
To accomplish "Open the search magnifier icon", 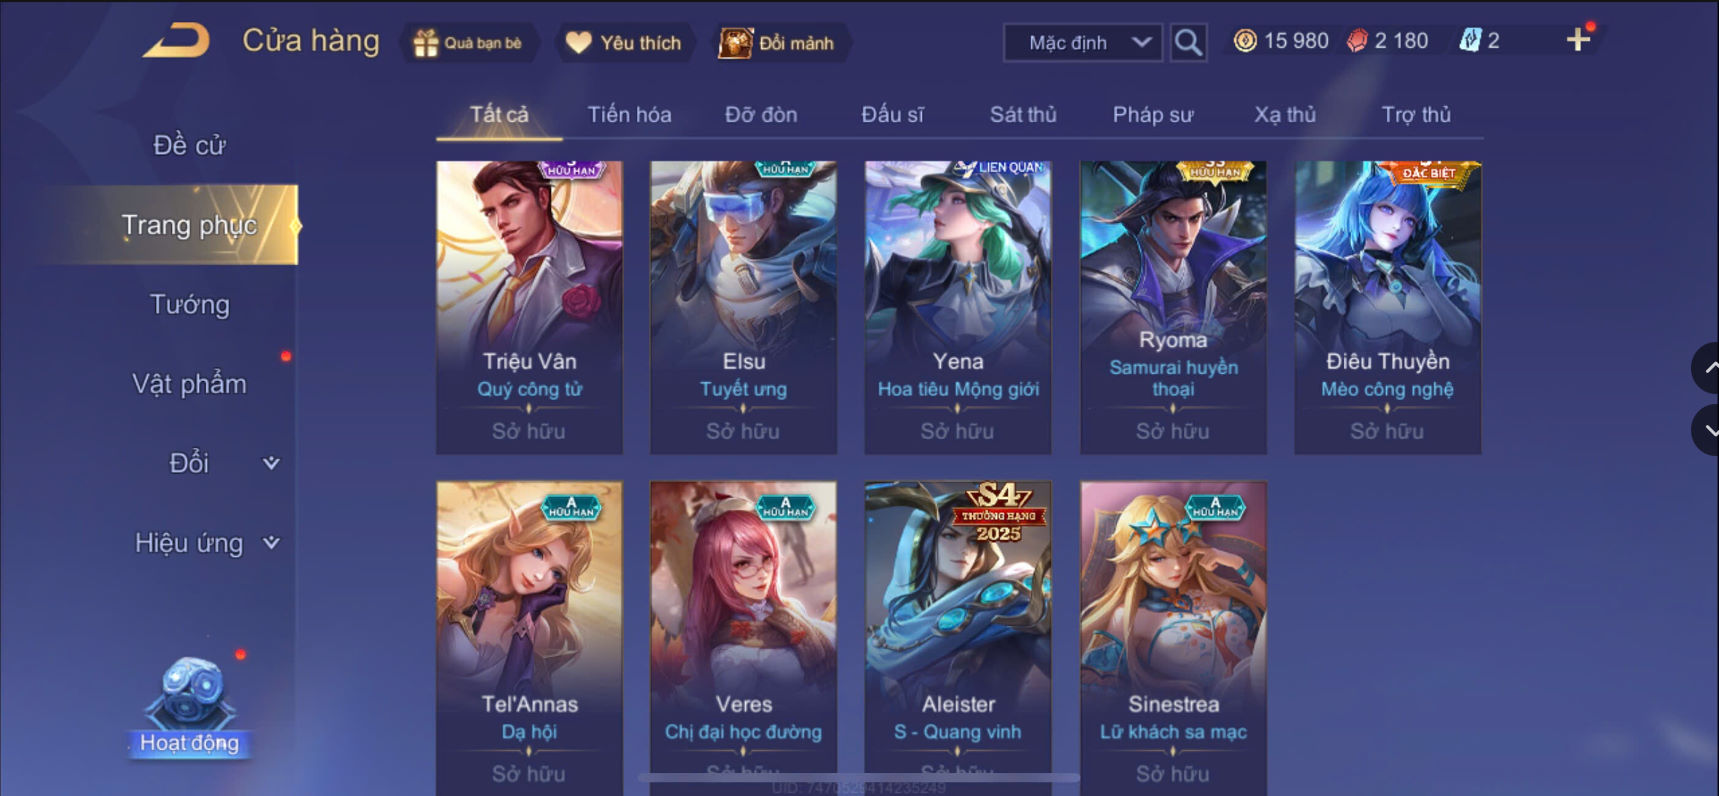I will coord(1188,42).
